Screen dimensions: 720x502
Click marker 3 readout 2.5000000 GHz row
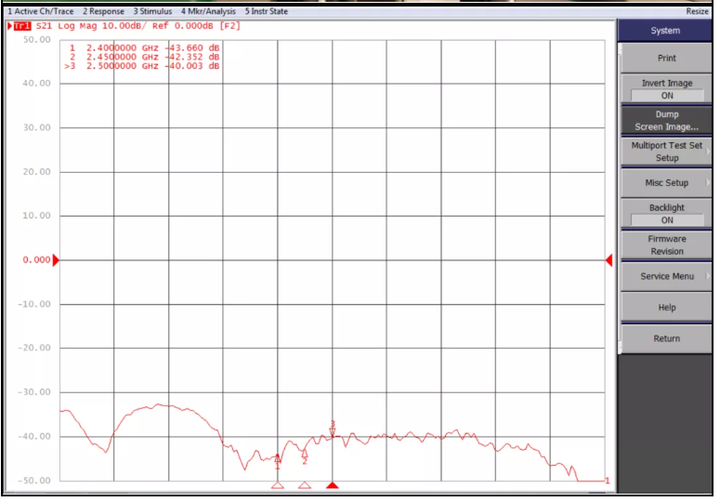point(142,66)
